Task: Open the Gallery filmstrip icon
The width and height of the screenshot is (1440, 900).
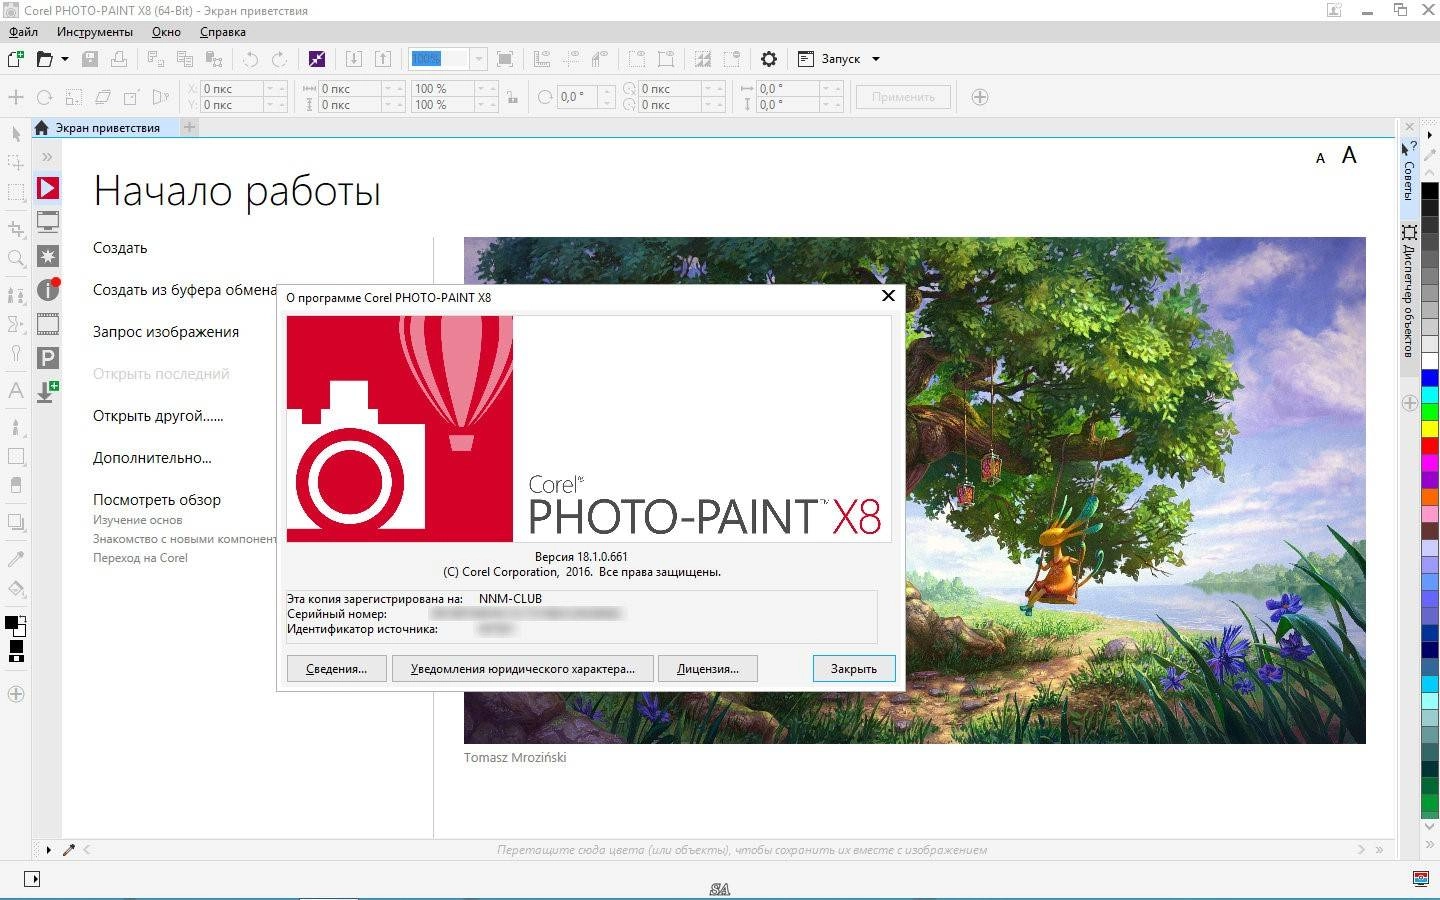Action: pyautogui.click(x=48, y=324)
